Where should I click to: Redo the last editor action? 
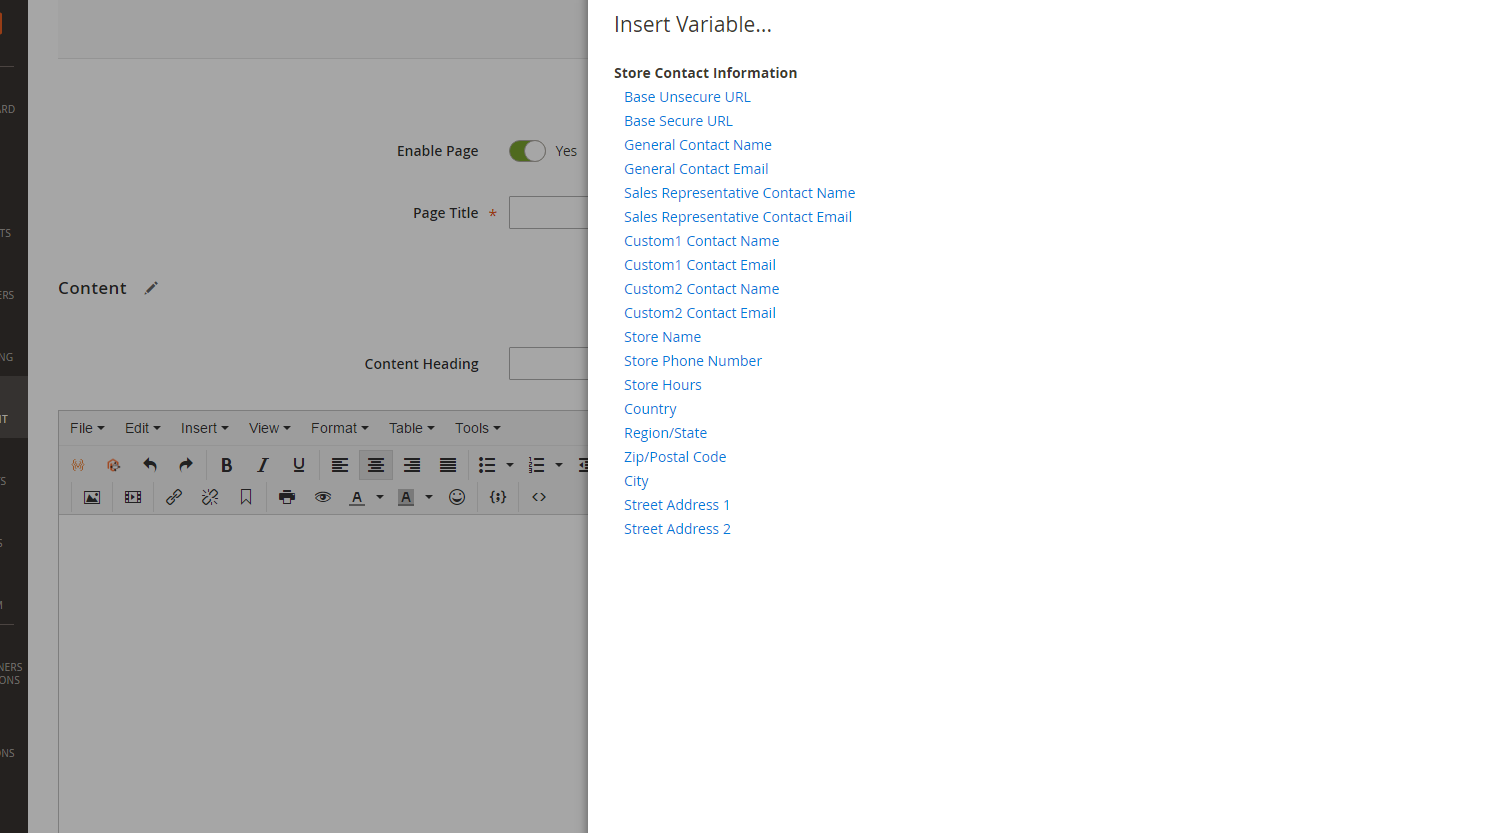(186, 465)
